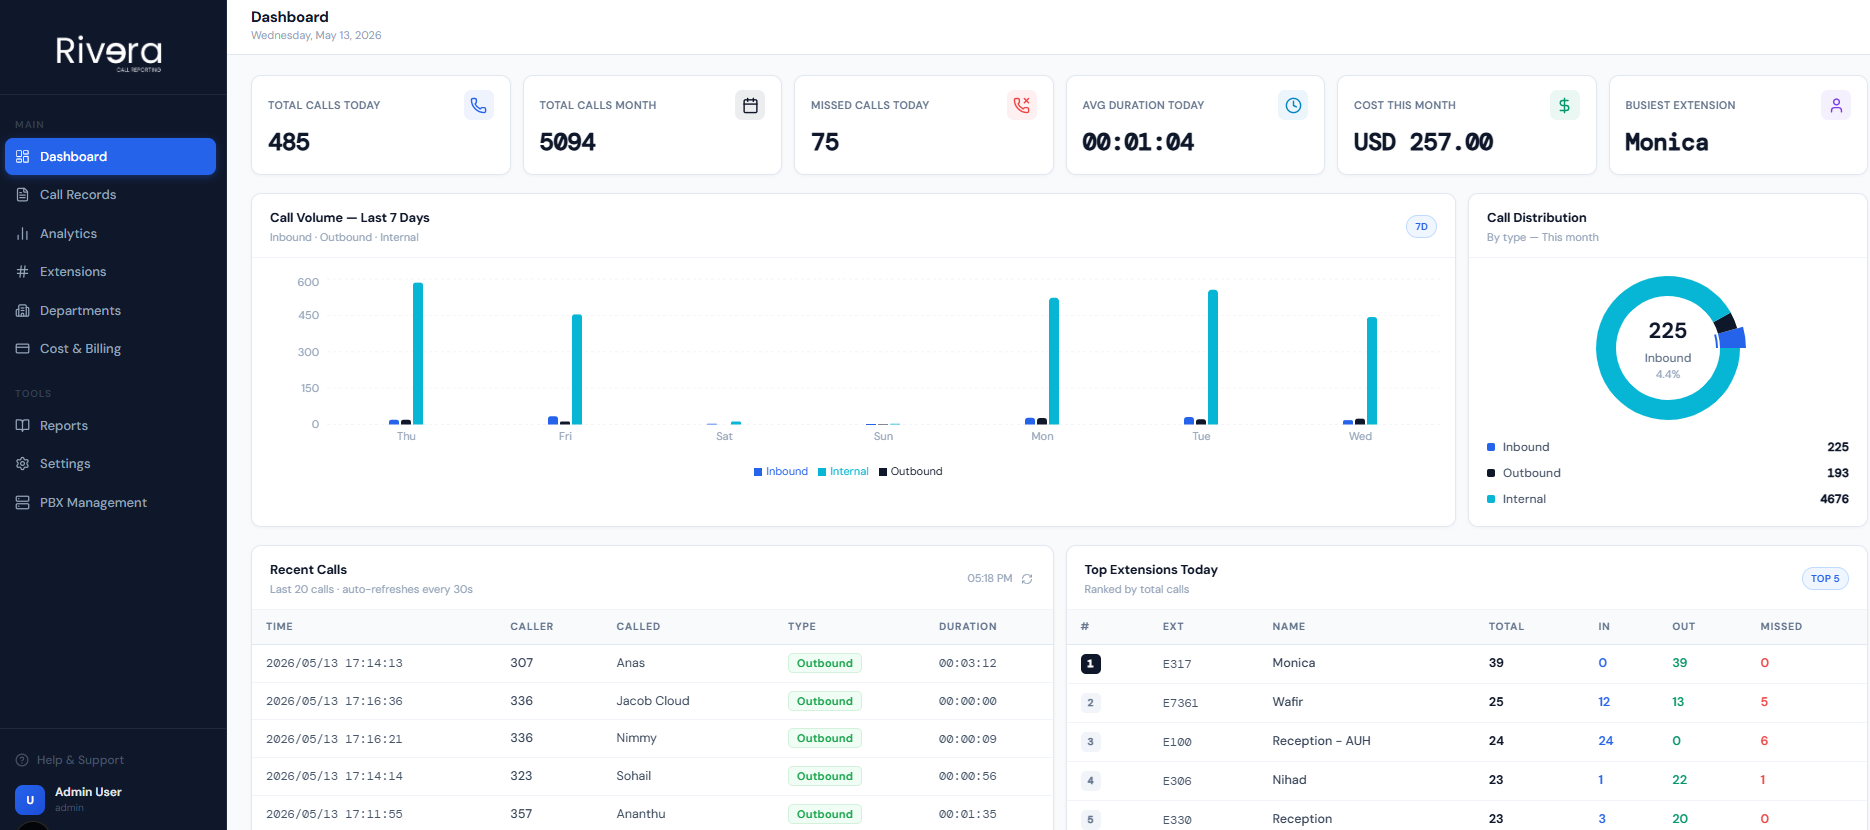
Task: Click the 7D range badge
Action: pyautogui.click(x=1421, y=227)
